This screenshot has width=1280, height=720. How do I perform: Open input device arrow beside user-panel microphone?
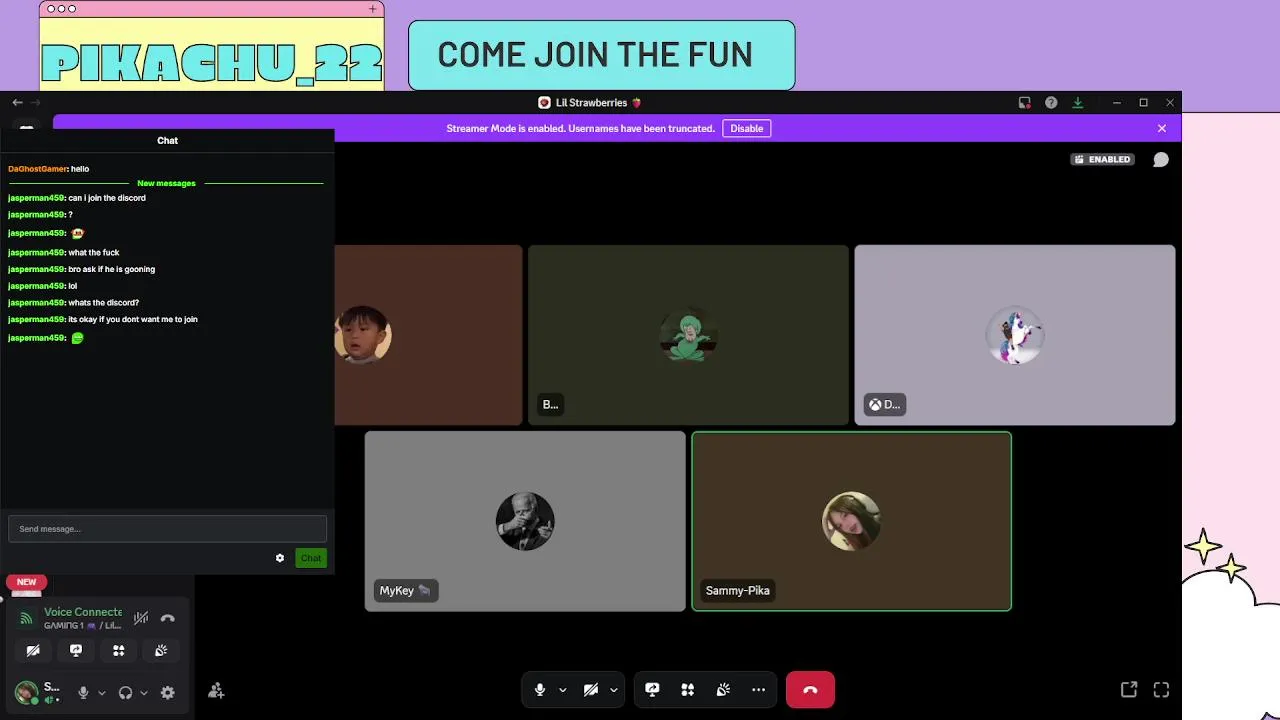[x=102, y=692]
